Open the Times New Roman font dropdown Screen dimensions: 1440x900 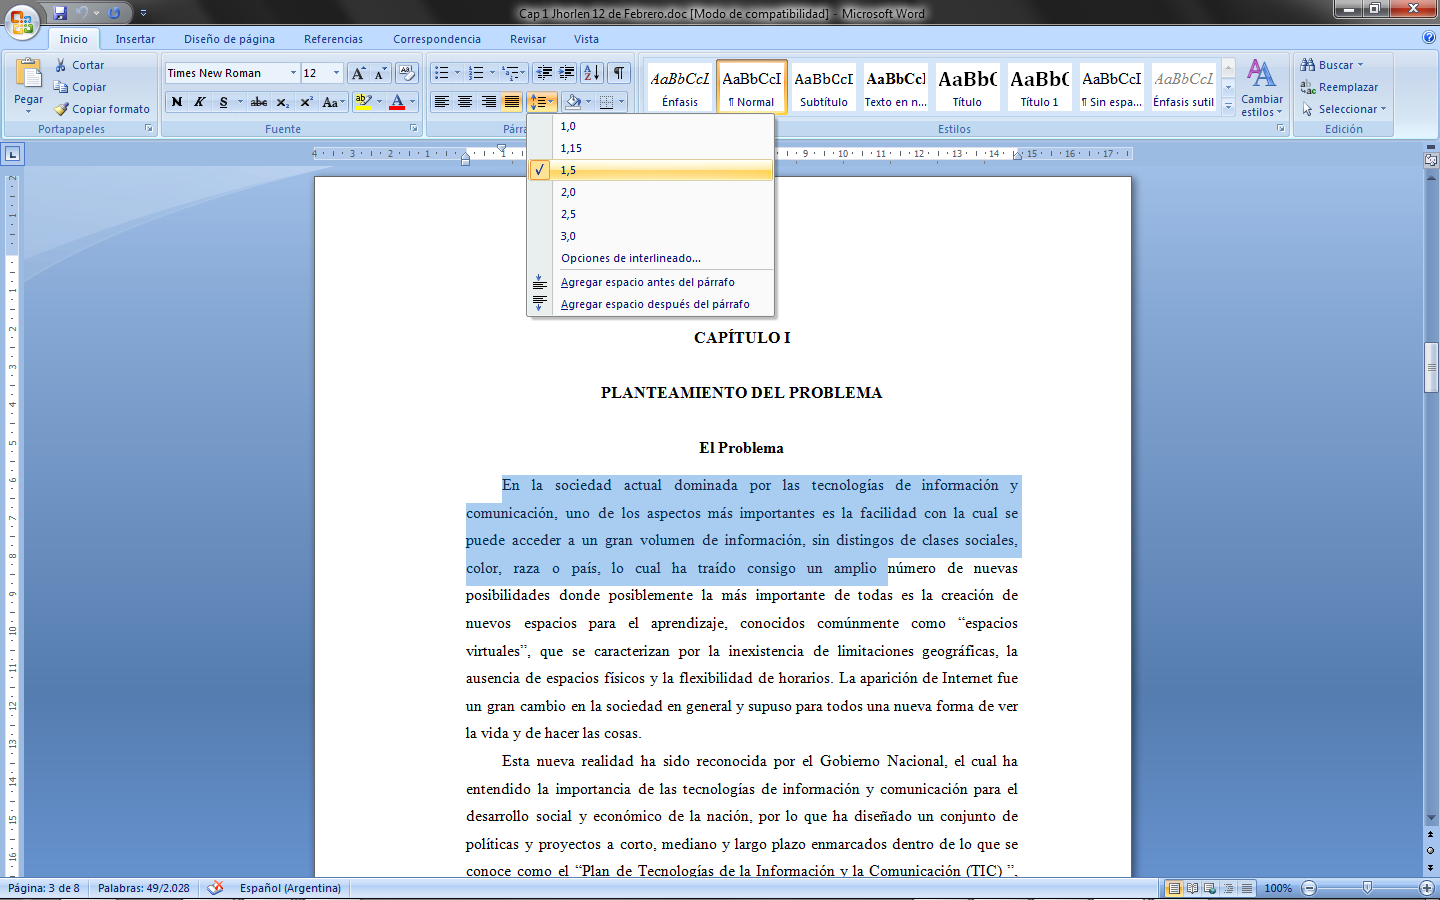tap(293, 73)
